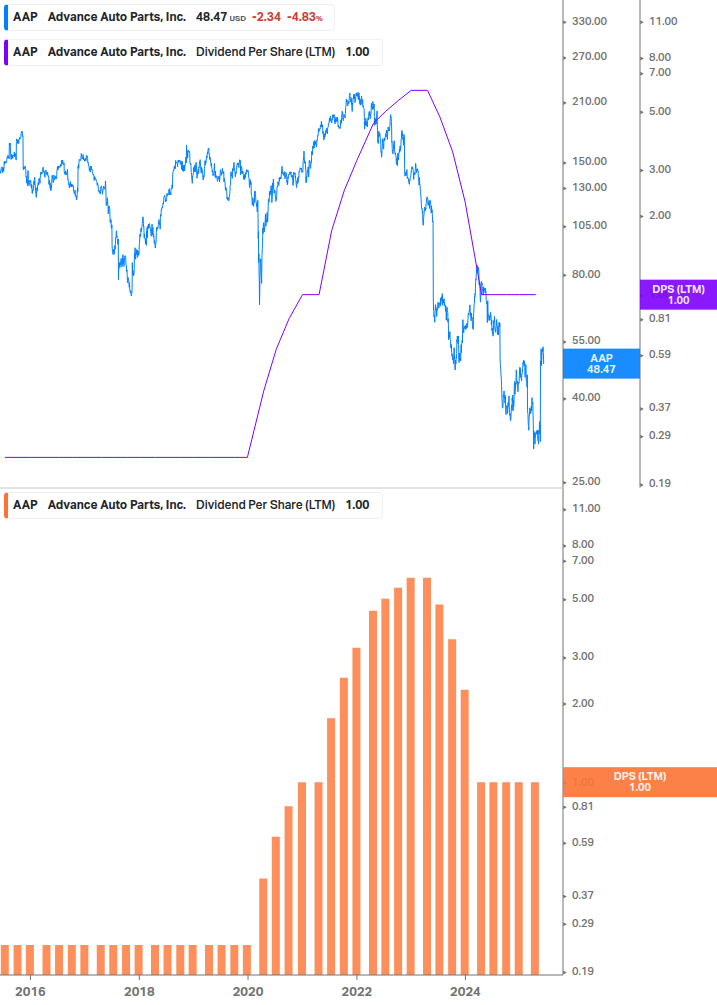Viewport: 717px width, 1005px height.
Task: Click the 55.00 price axis label
Action: (586, 340)
